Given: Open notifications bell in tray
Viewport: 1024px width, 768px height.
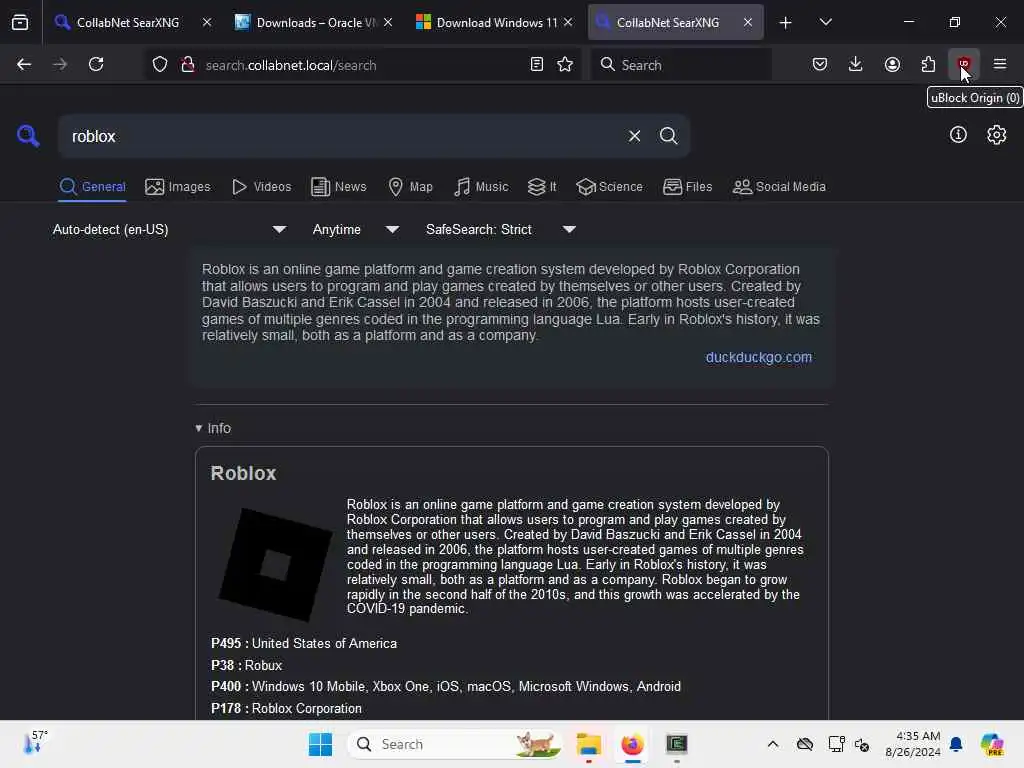Looking at the screenshot, I should point(956,744).
